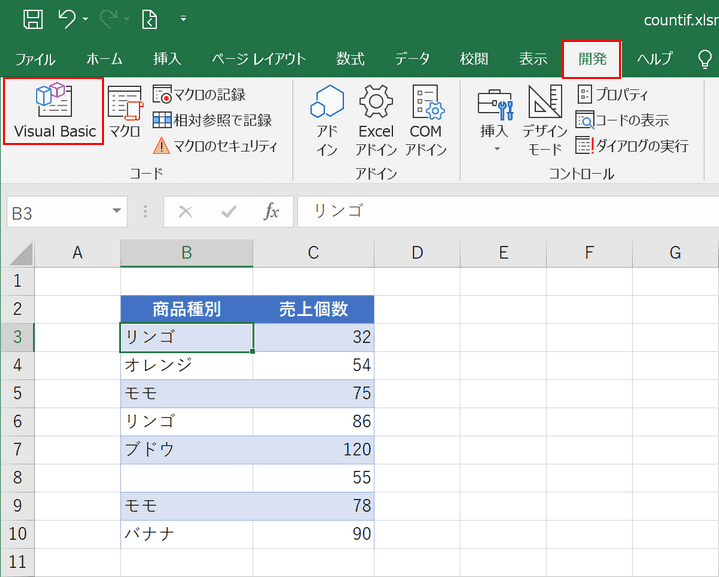
Task: Open the Macros (マクロ) dialog
Action: click(x=125, y=111)
